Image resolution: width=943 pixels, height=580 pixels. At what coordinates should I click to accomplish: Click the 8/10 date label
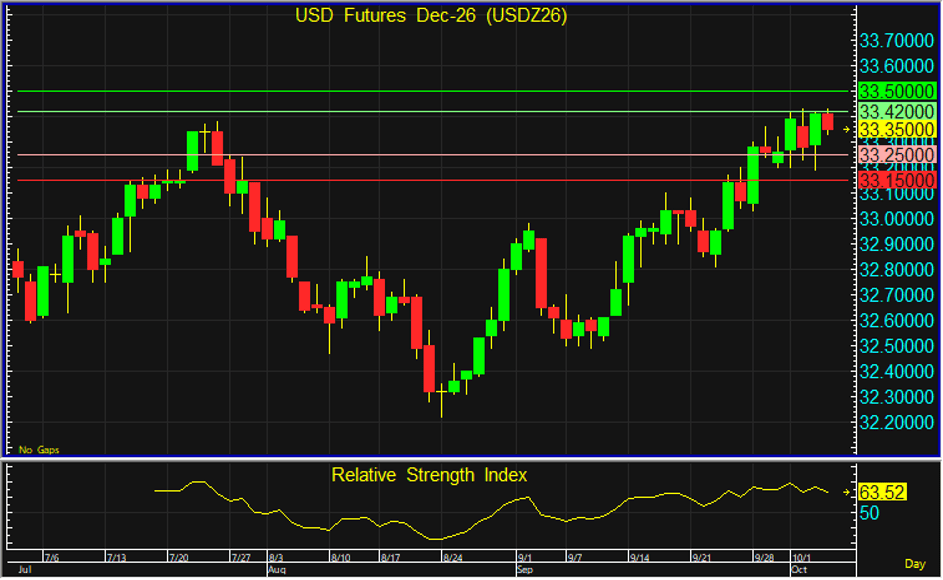click(x=340, y=558)
